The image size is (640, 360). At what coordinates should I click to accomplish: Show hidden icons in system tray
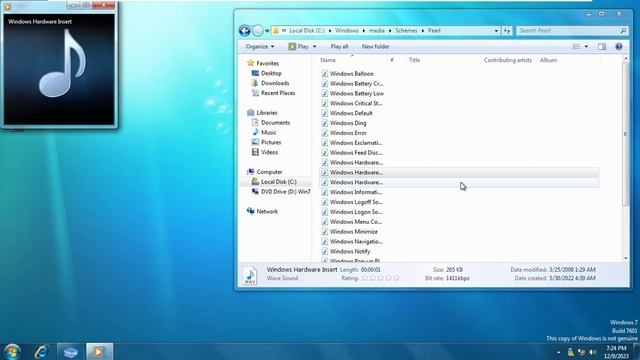pyautogui.click(x=558, y=352)
